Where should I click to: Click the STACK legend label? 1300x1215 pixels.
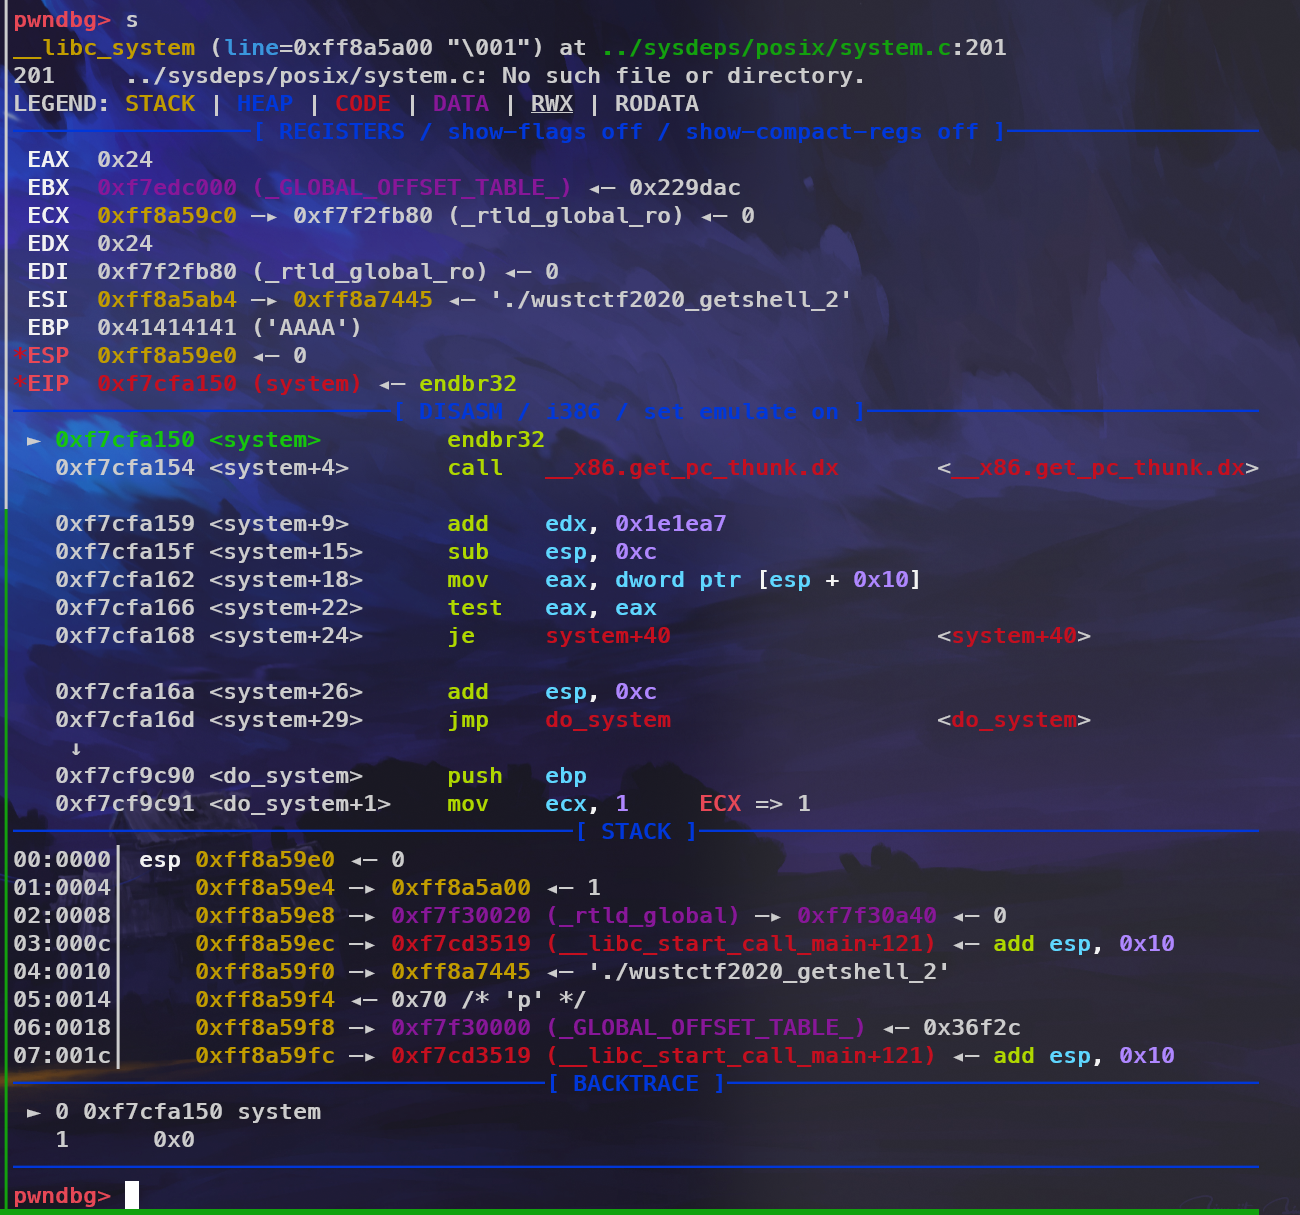pyautogui.click(x=160, y=104)
